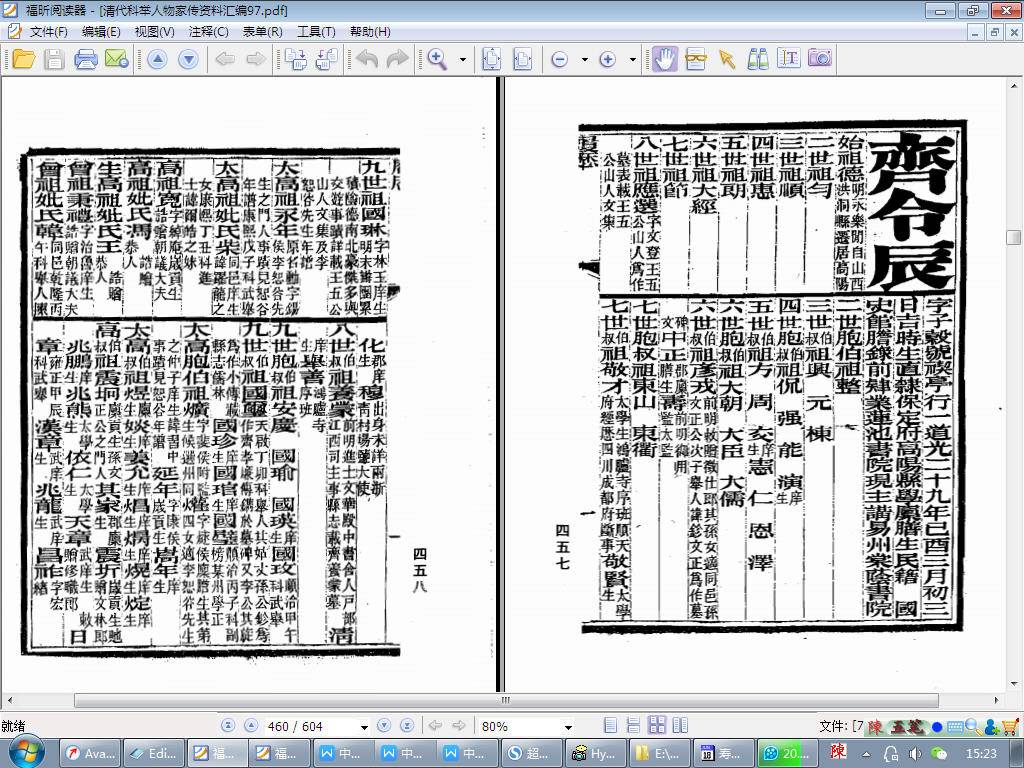Screen dimensions: 1024x768
Task: Click the zoom in magnifier tool
Action: 437,59
